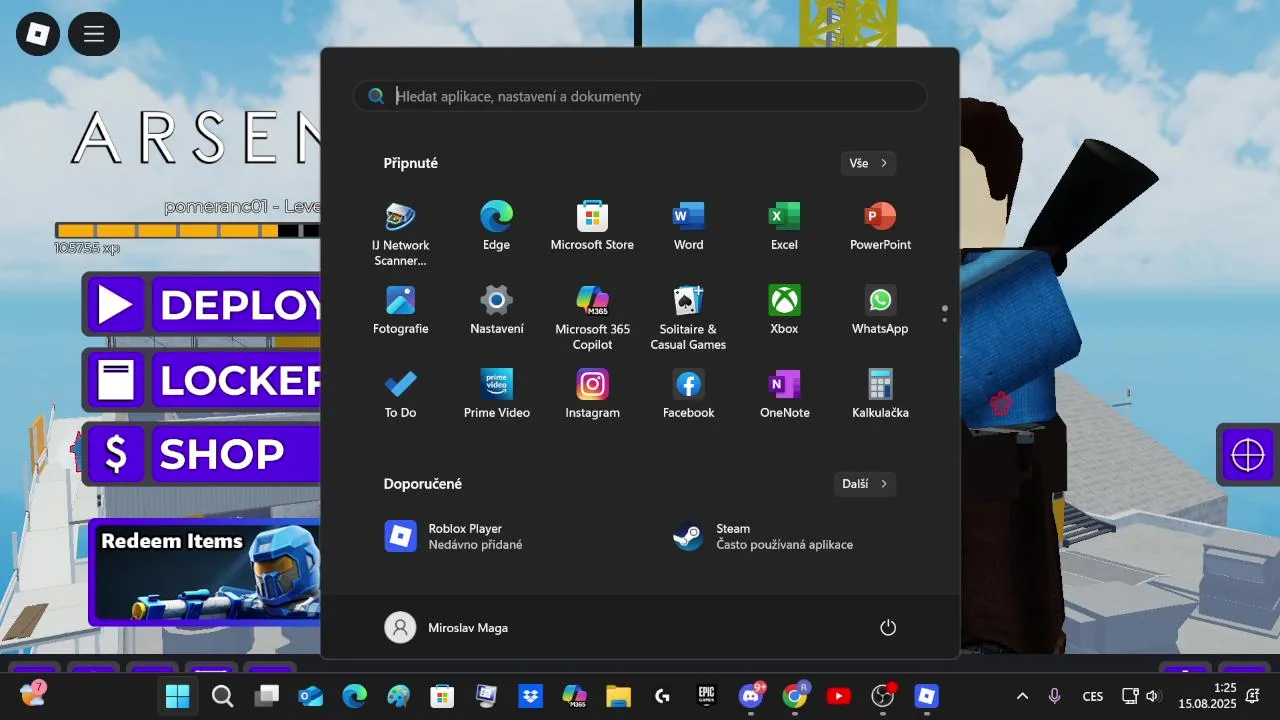Open Epic Games Launcher in taskbar
Viewport: 1280px width, 720px height.
point(706,696)
